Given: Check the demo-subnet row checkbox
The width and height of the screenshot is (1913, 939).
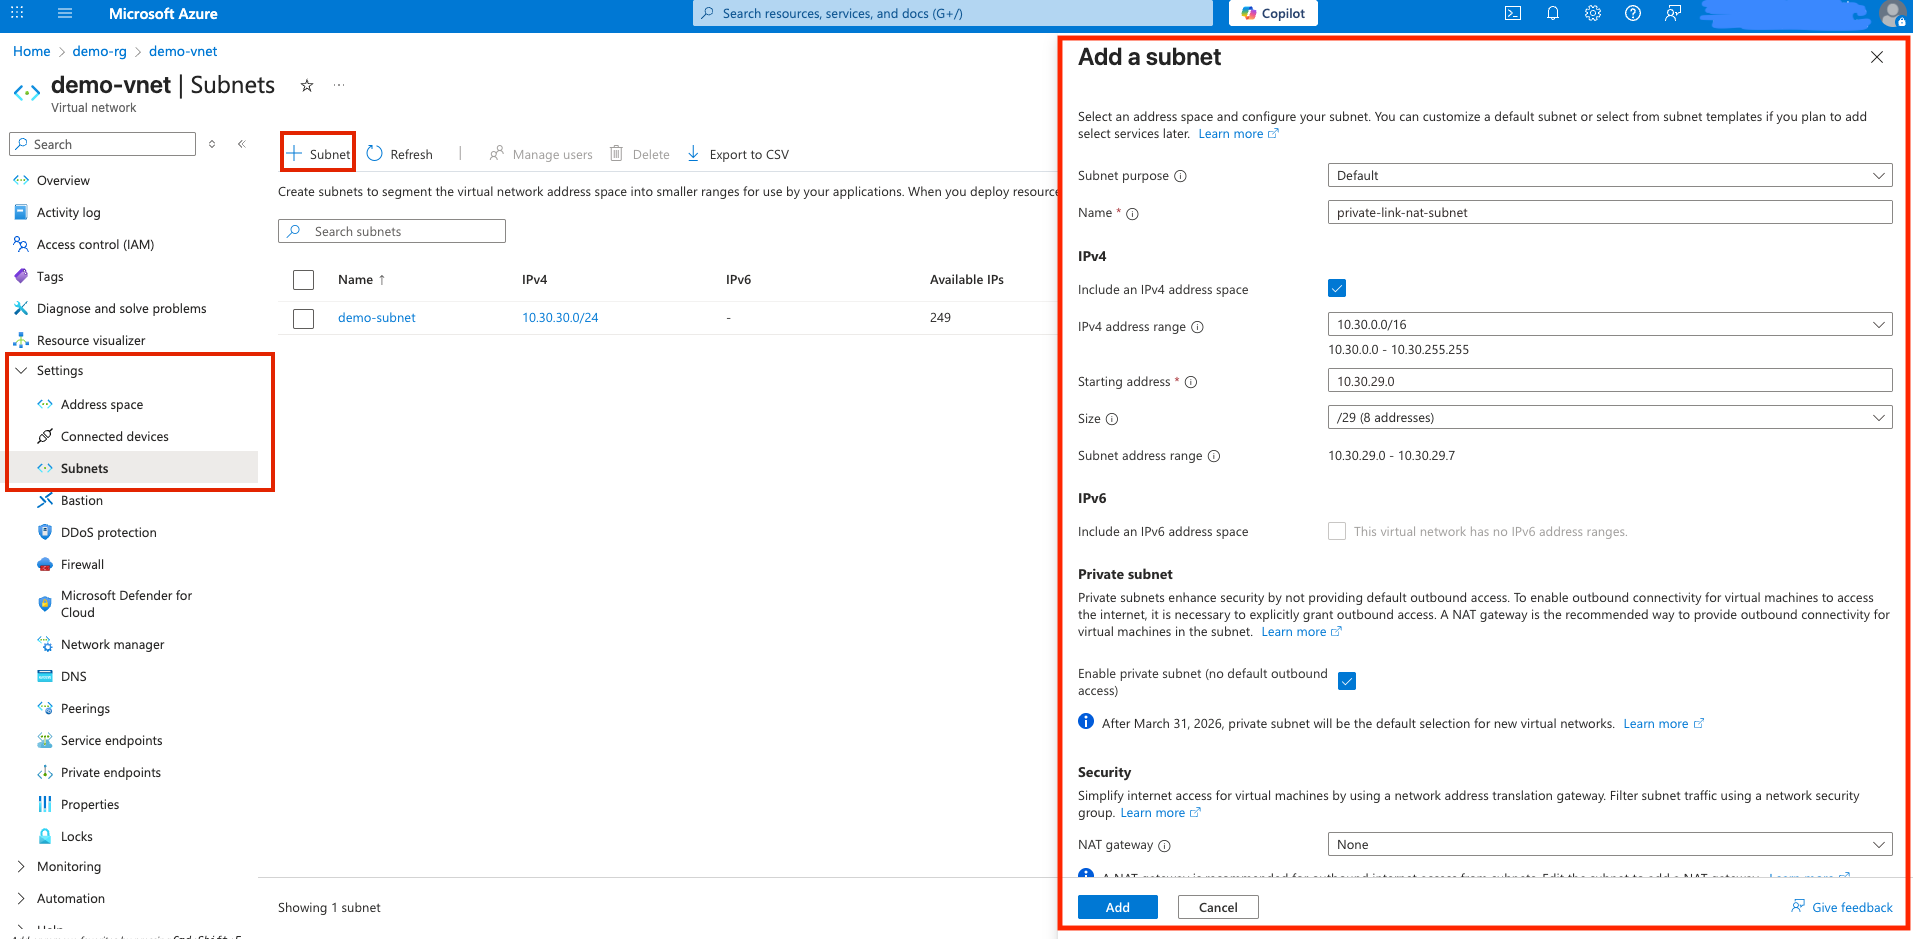Looking at the screenshot, I should click(303, 317).
